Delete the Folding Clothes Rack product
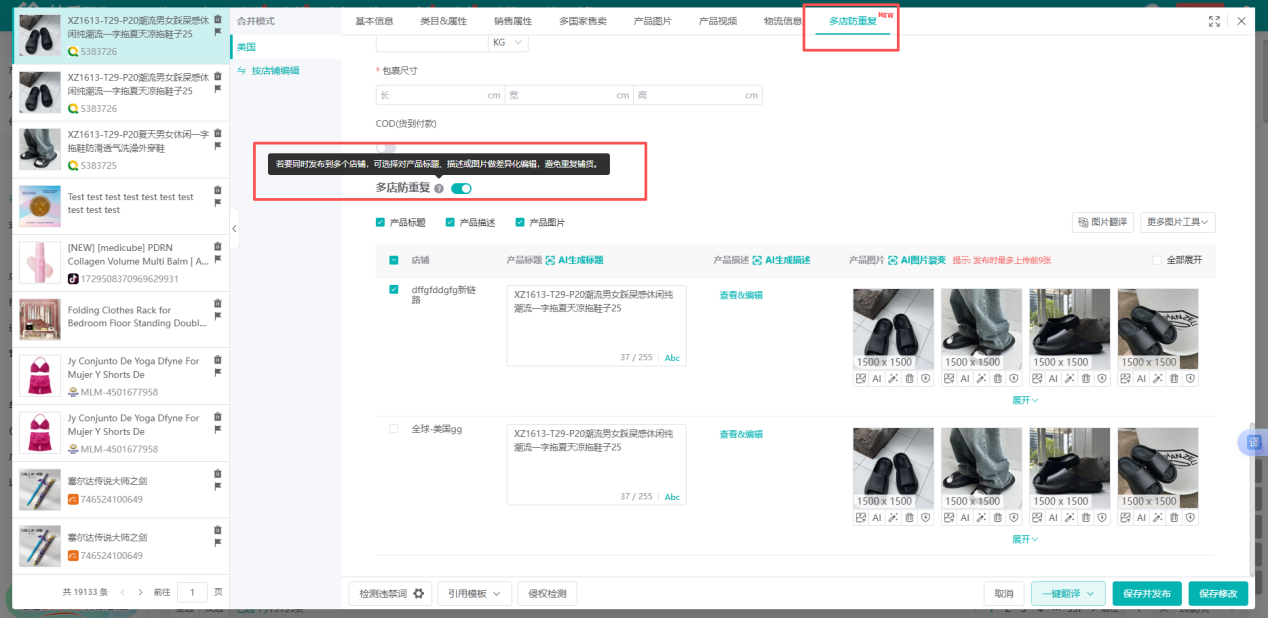1268x618 pixels. point(218,303)
